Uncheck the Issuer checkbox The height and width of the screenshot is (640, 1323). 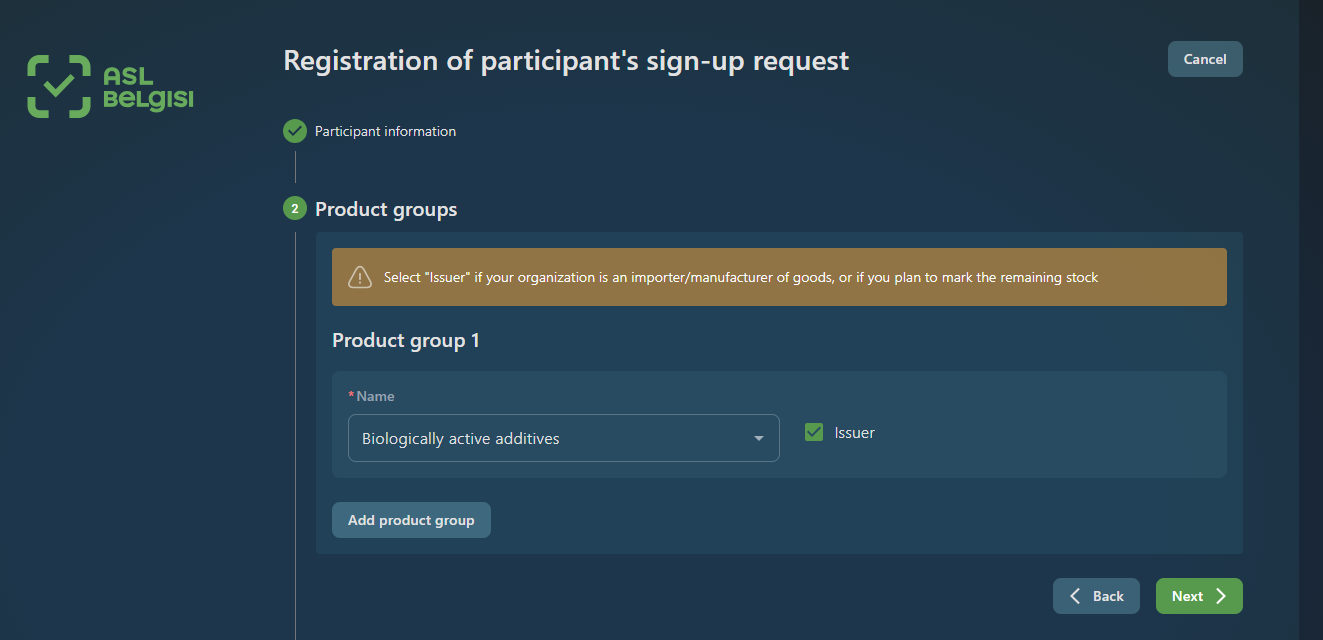(814, 432)
